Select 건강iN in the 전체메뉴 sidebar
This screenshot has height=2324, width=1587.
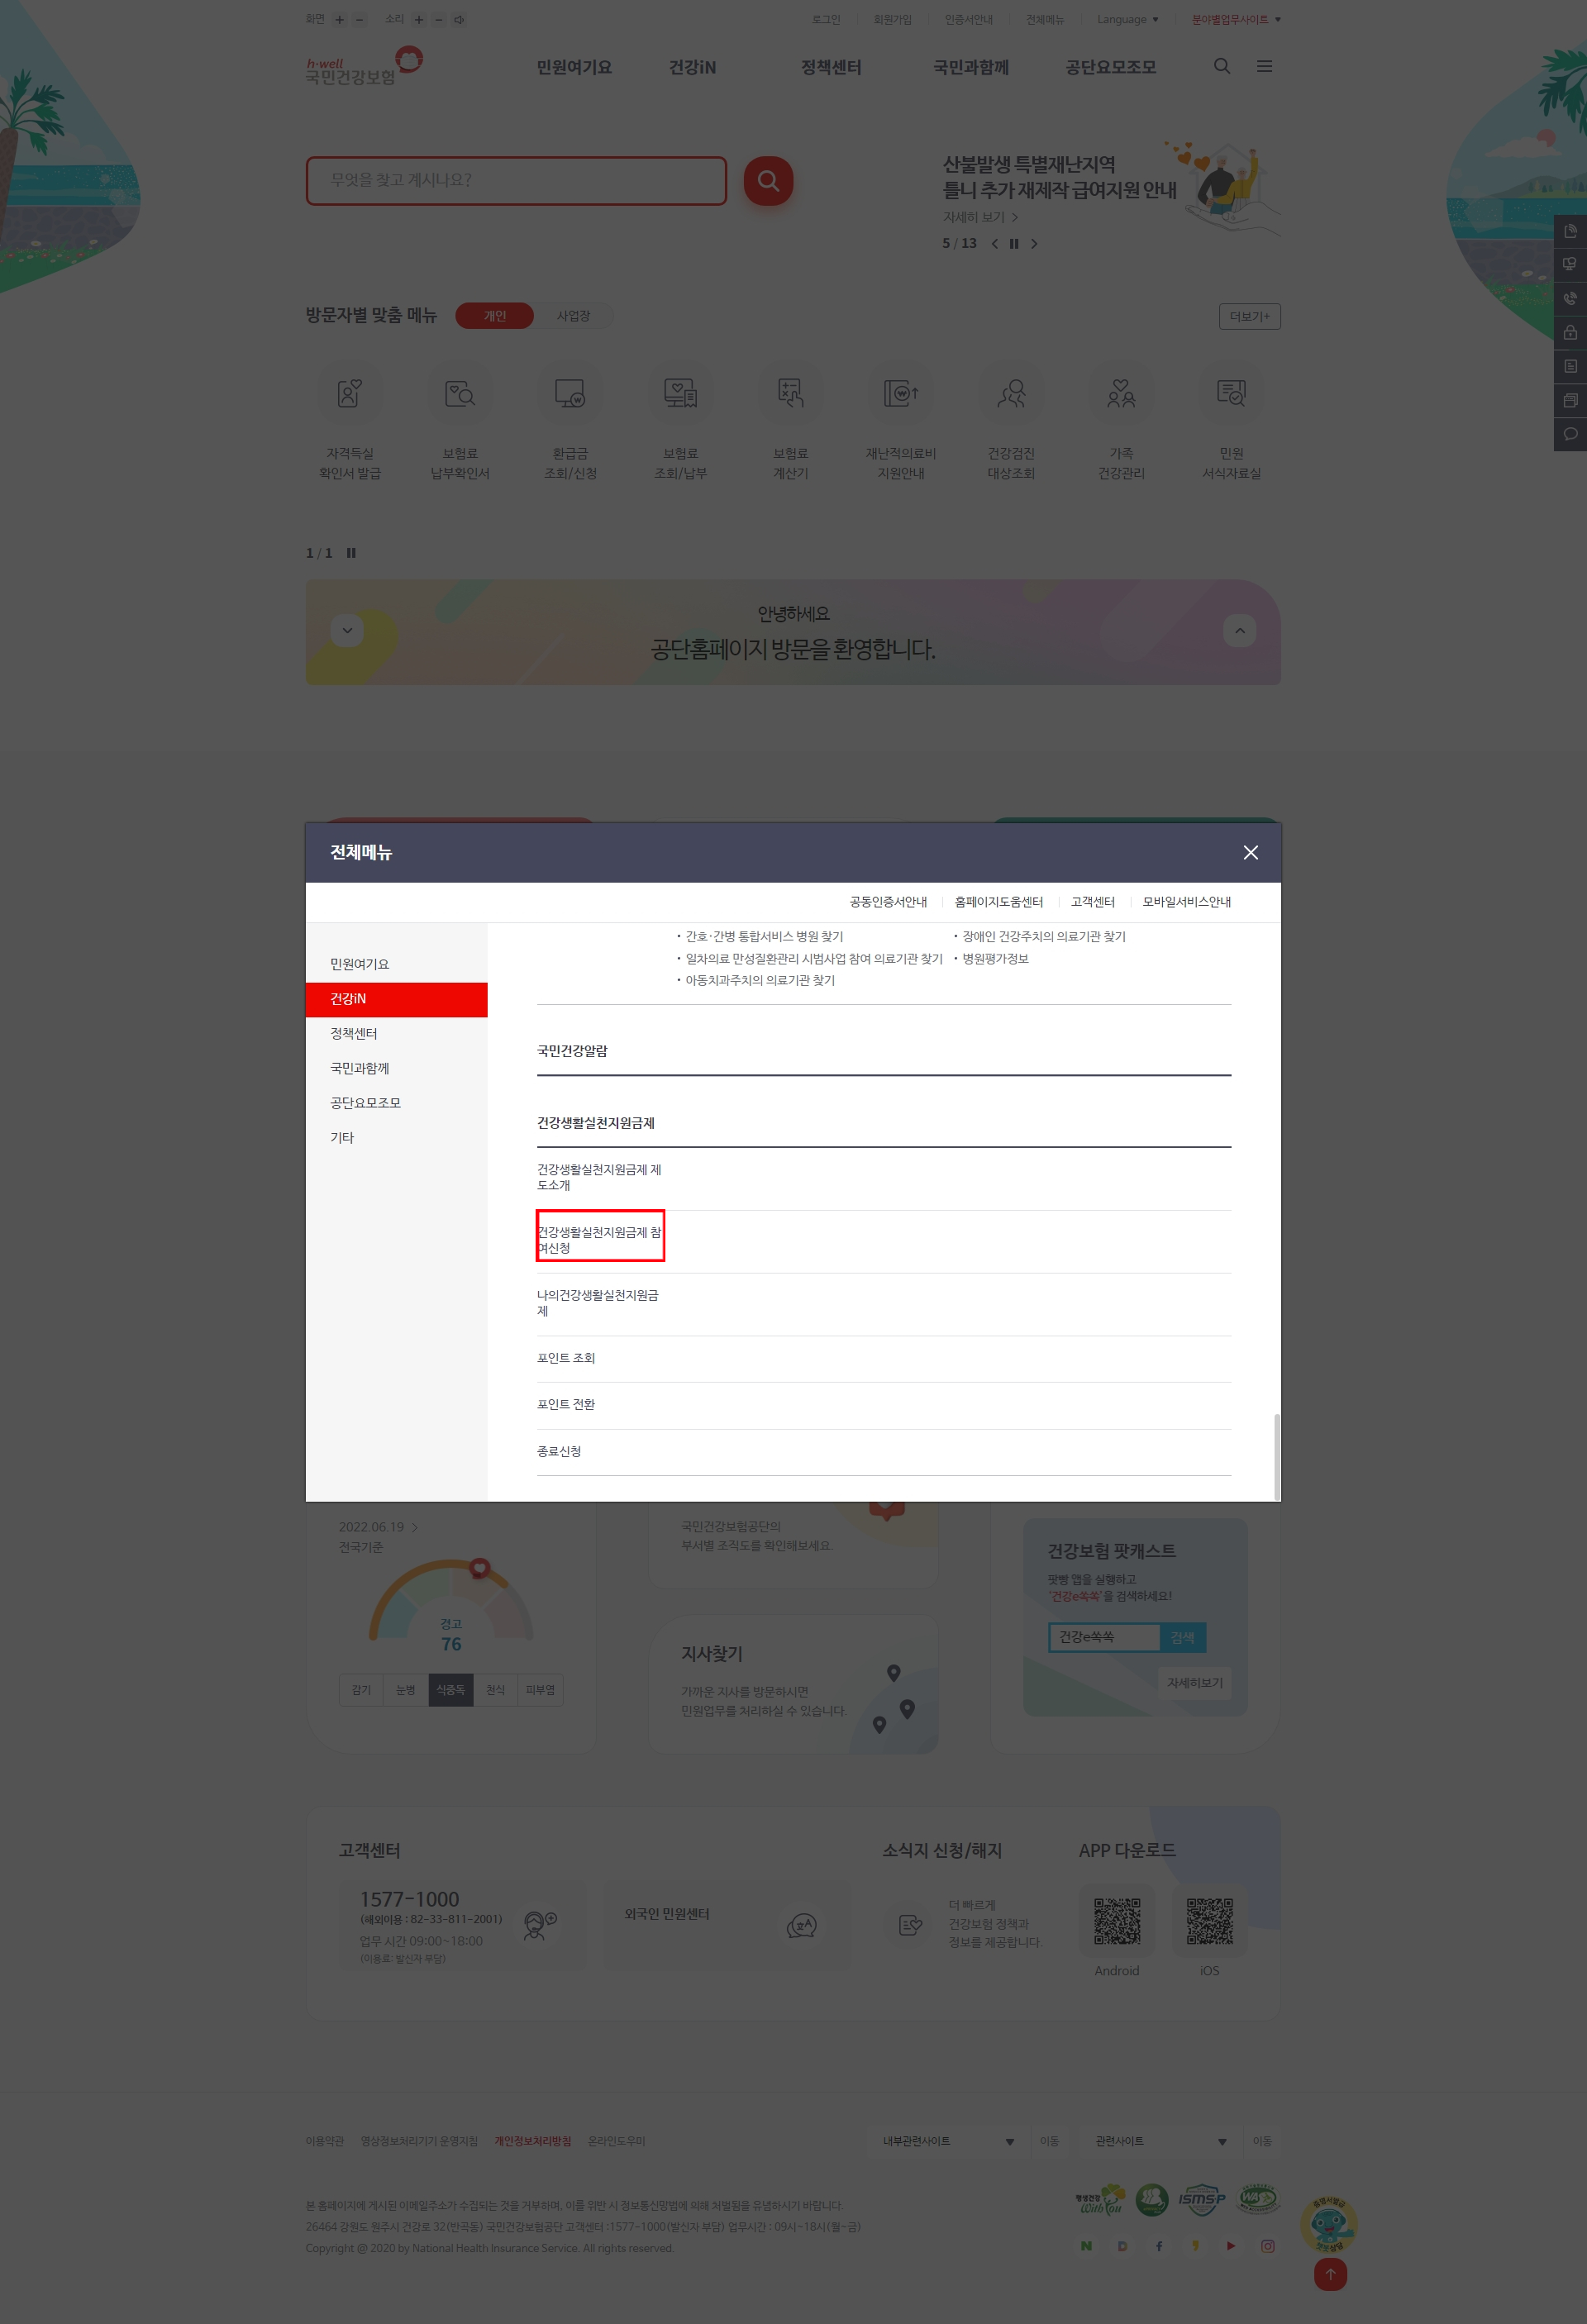click(x=396, y=999)
